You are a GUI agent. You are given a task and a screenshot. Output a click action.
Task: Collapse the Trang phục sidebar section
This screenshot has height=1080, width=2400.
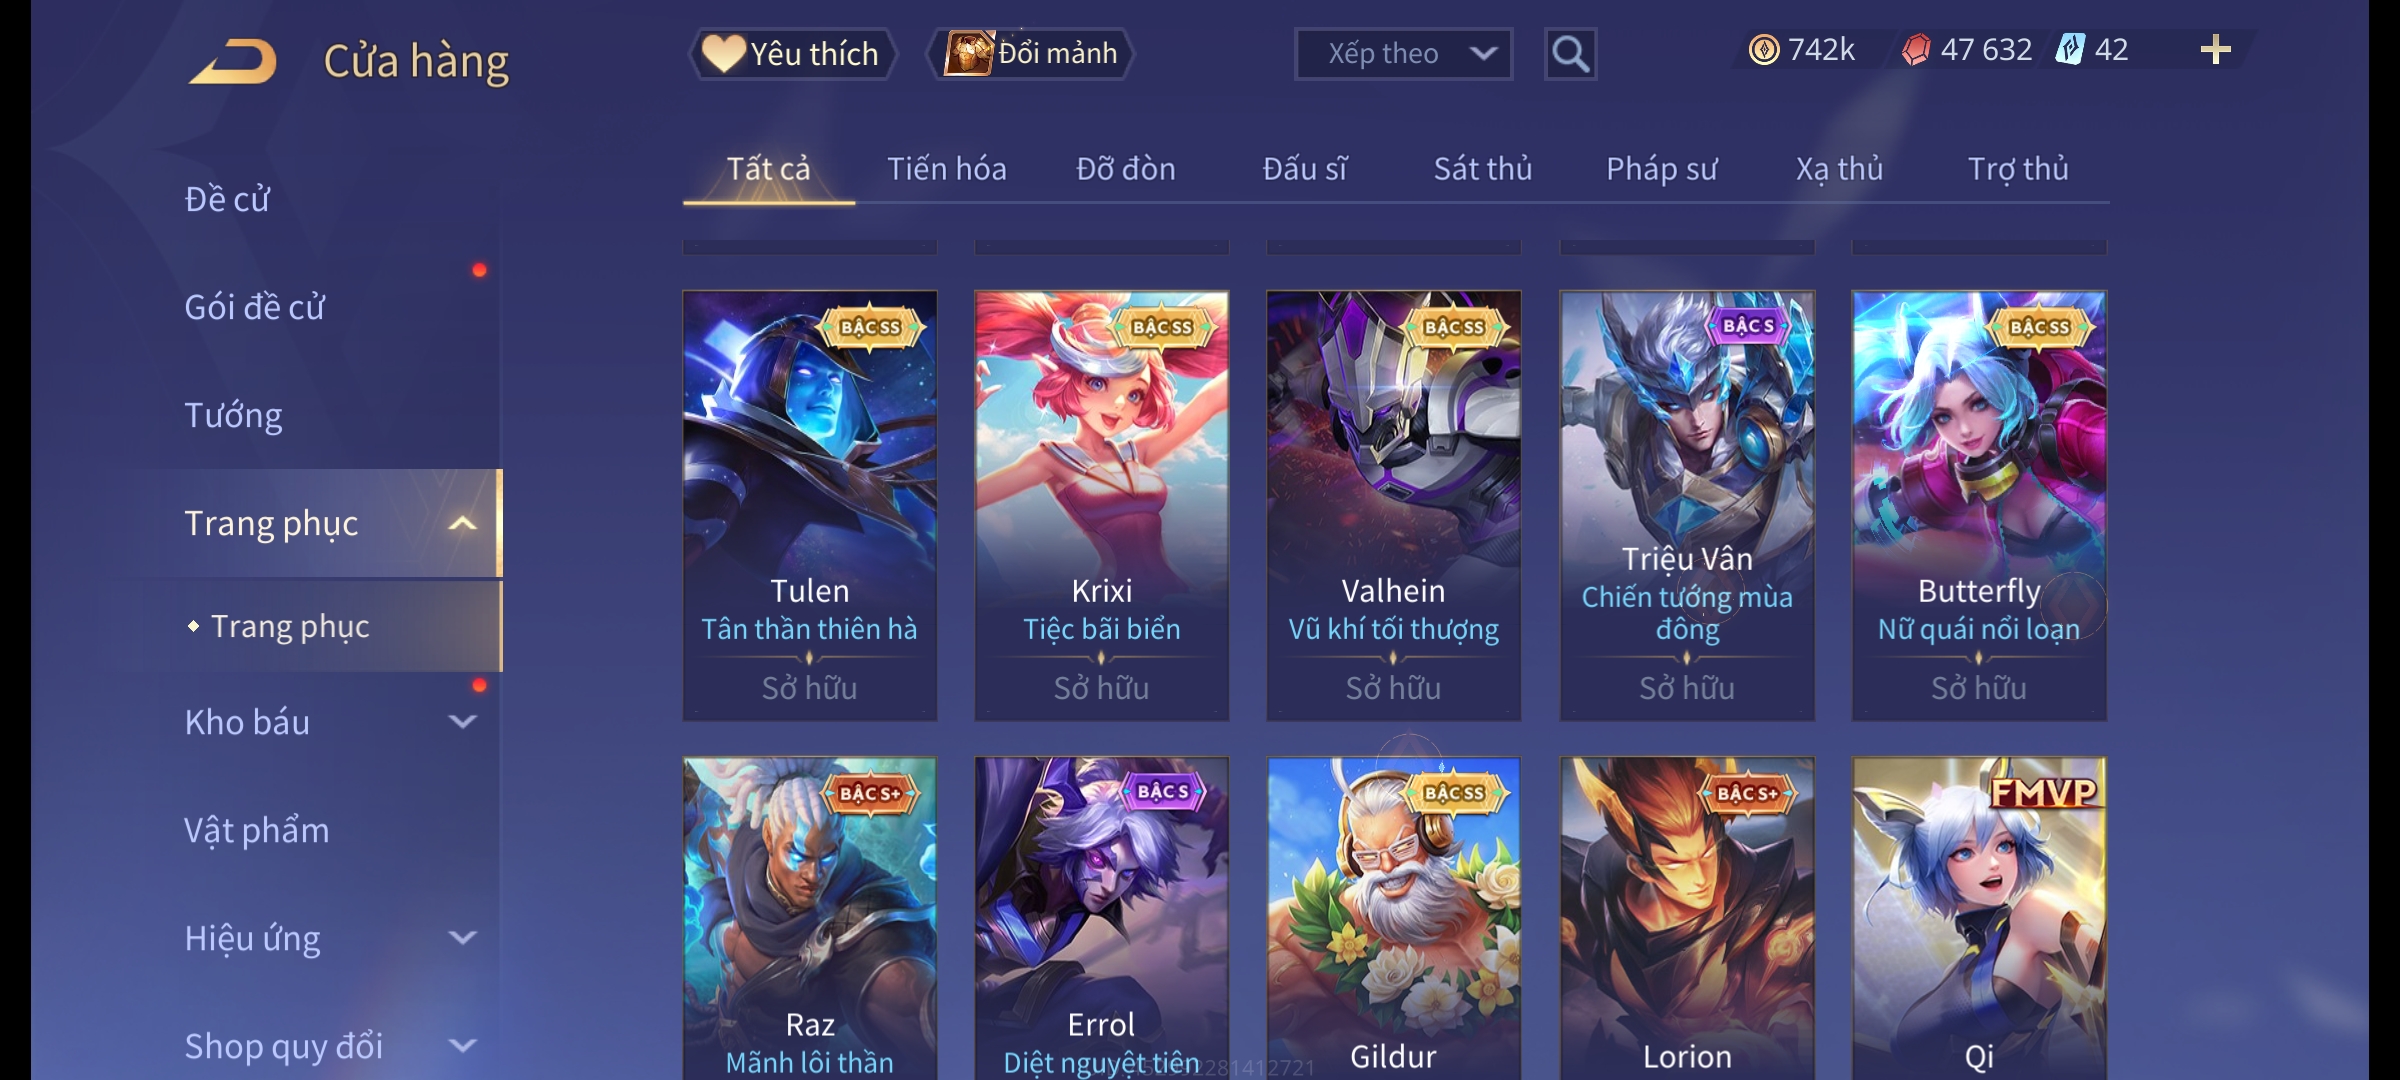pos(462,524)
